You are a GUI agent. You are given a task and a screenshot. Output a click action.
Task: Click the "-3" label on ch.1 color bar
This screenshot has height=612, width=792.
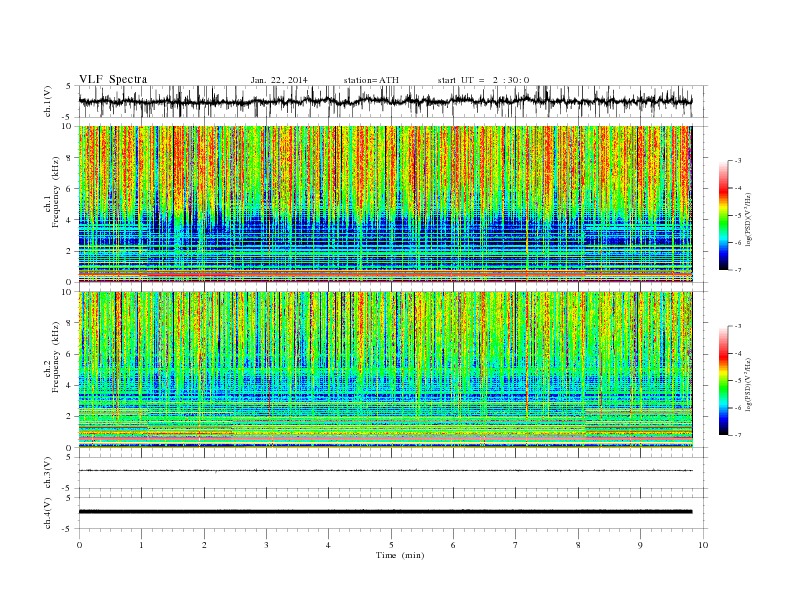[737, 161]
